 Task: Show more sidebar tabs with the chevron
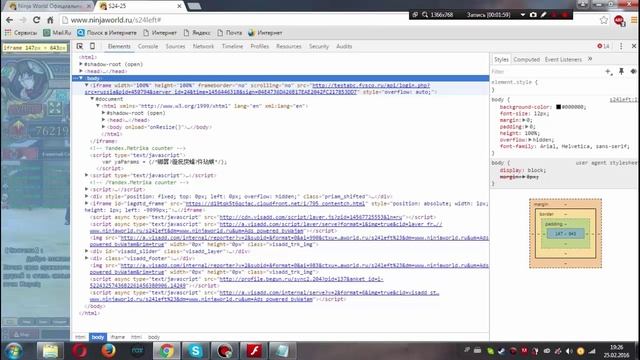click(x=590, y=59)
